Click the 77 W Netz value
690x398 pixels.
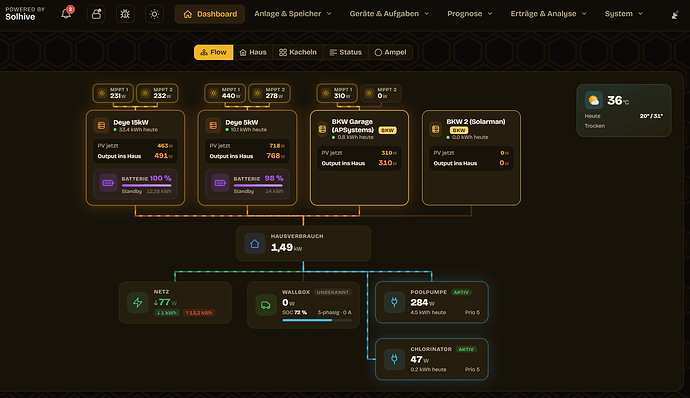165,302
